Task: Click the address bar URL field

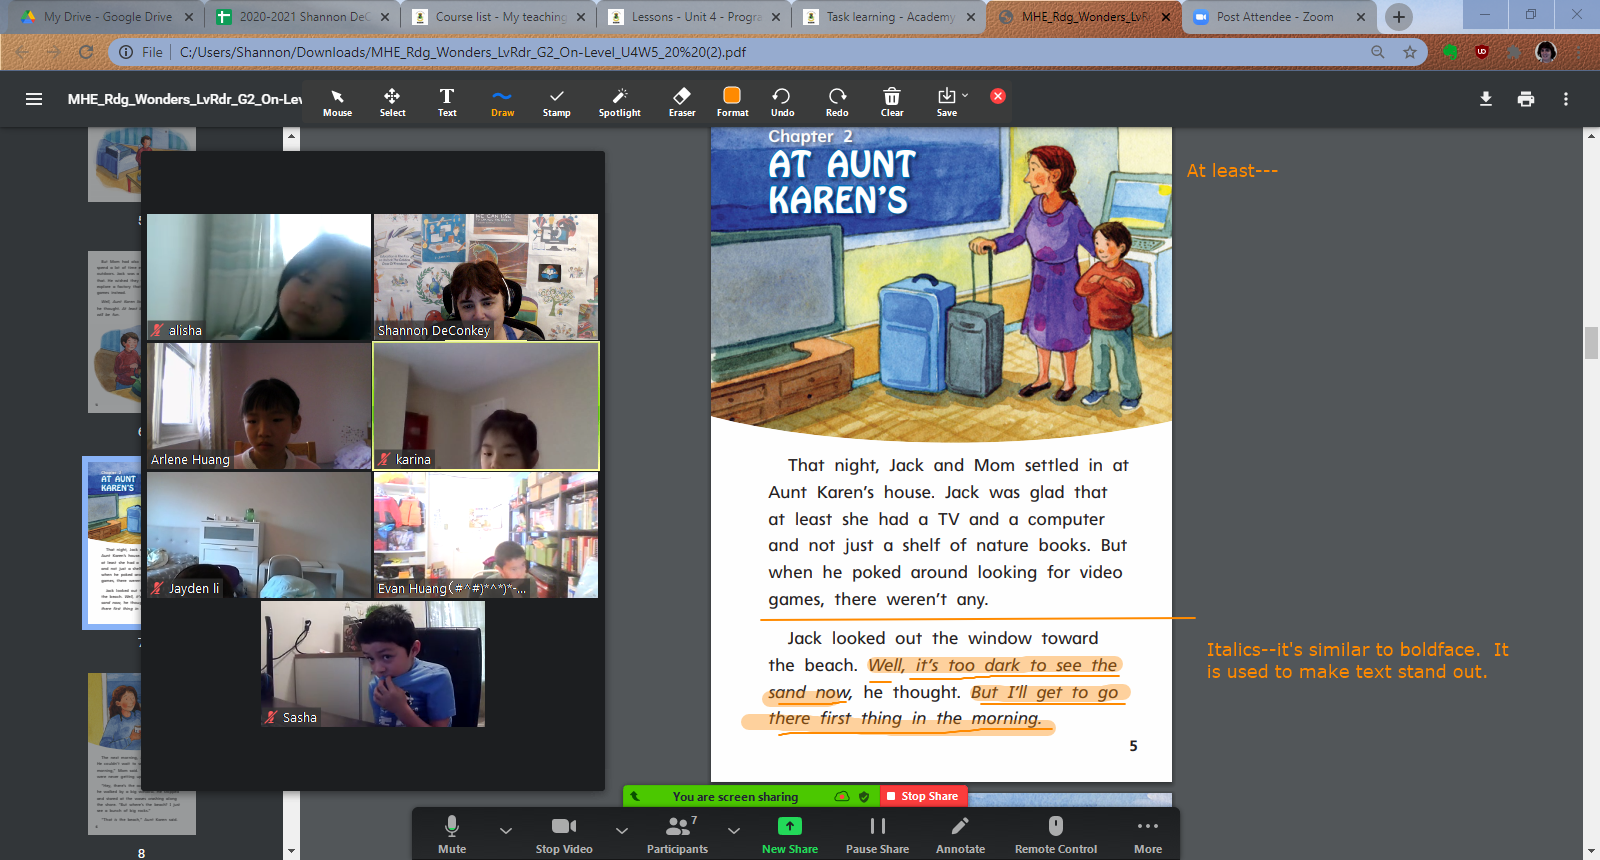Action: click(740, 52)
